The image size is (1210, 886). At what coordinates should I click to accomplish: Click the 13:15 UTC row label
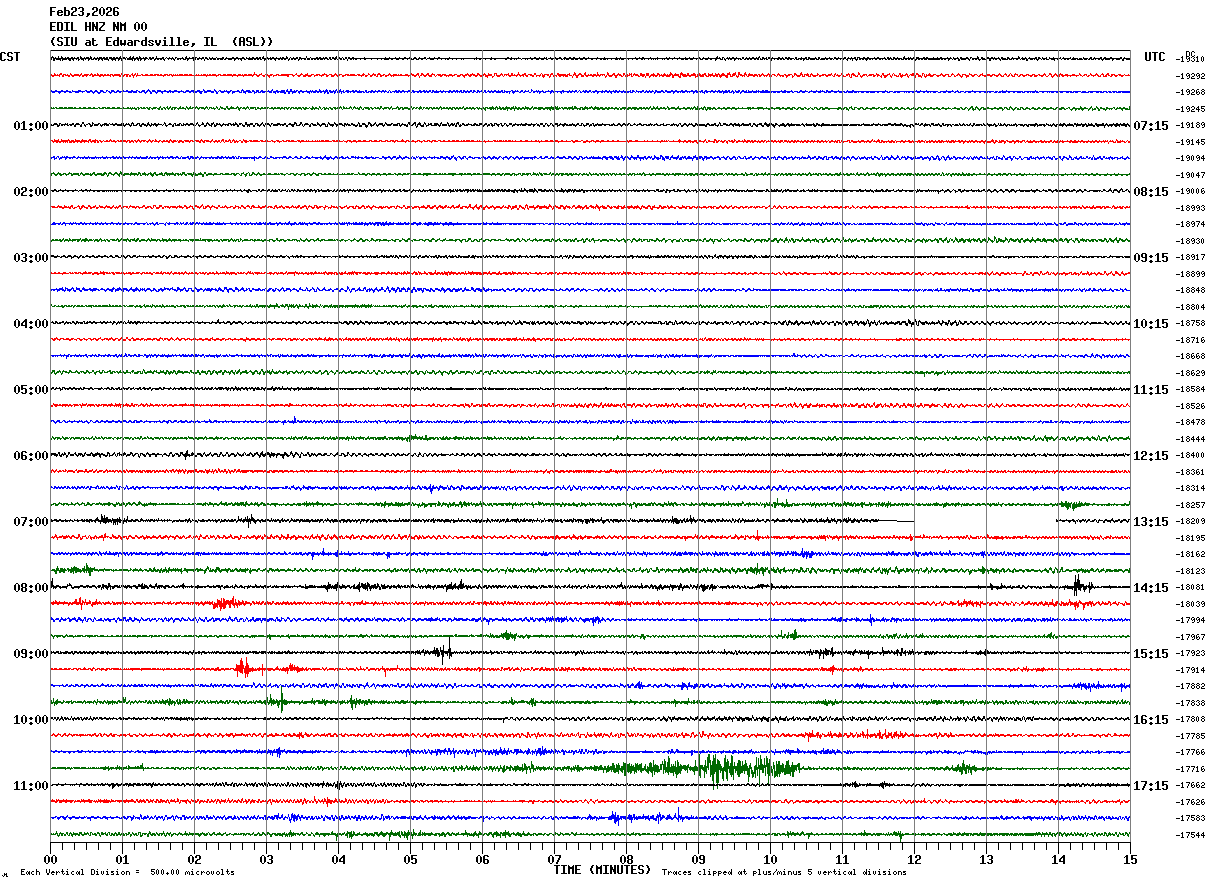[x=1151, y=522]
